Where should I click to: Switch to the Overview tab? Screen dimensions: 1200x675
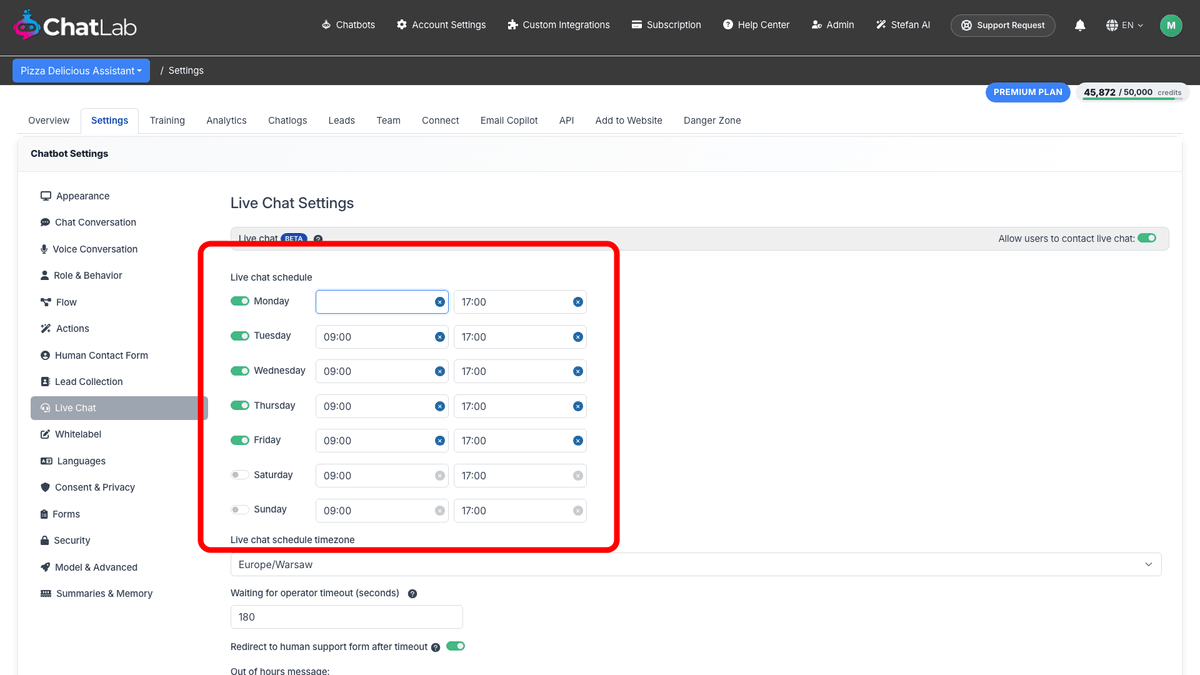point(49,120)
